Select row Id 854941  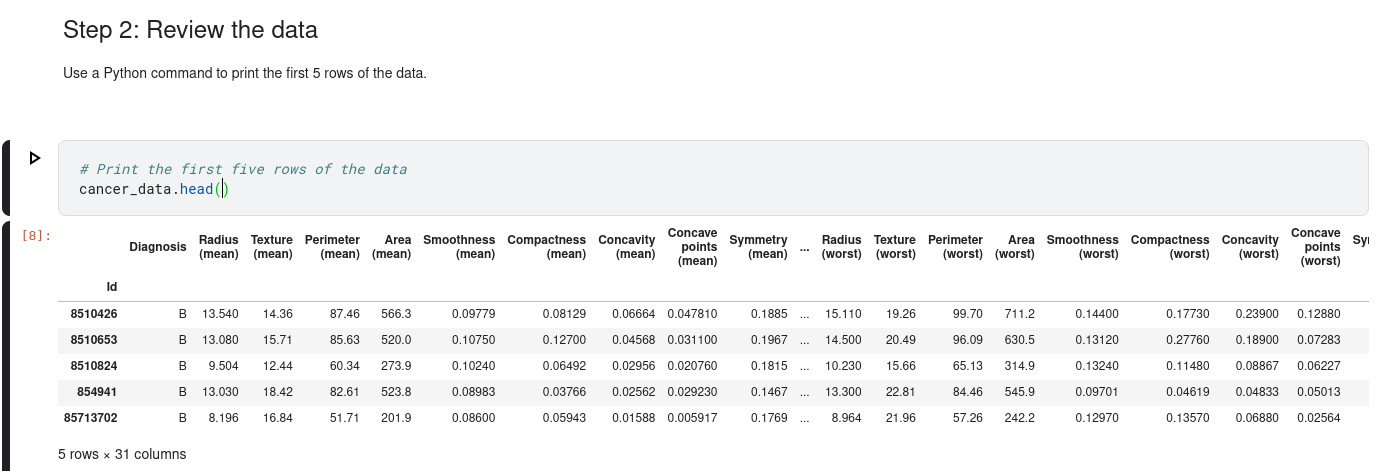(x=97, y=392)
